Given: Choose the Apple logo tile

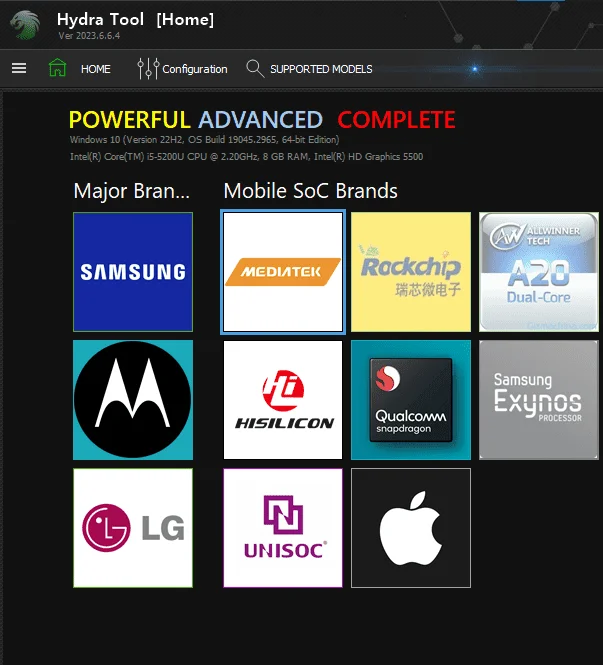Looking at the screenshot, I should coord(411,528).
